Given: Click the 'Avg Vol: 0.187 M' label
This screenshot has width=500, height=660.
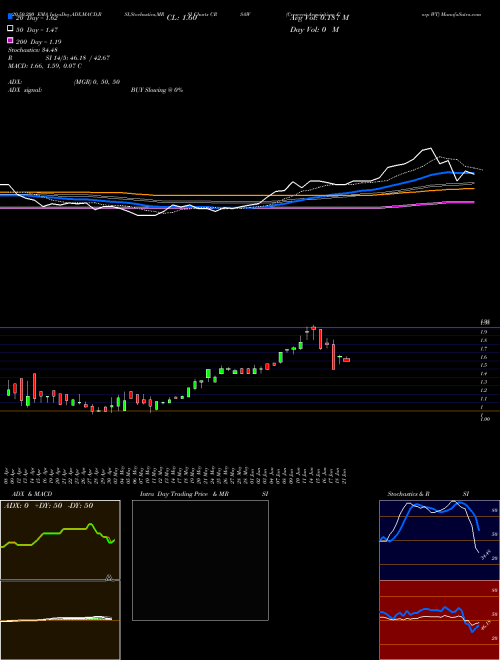Looking at the screenshot, I should [x=319, y=18].
